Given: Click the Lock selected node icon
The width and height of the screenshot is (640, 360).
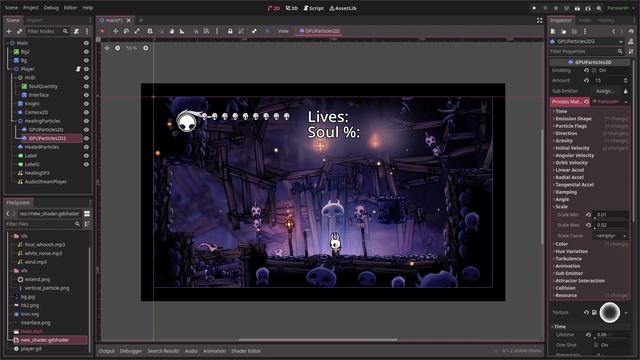Looking at the screenshot, I should pos(230,31).
